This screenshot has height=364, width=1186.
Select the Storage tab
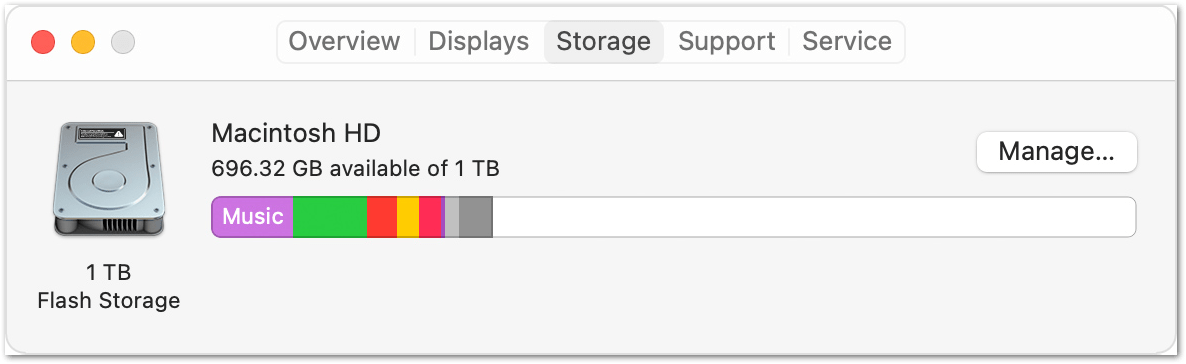604,41
